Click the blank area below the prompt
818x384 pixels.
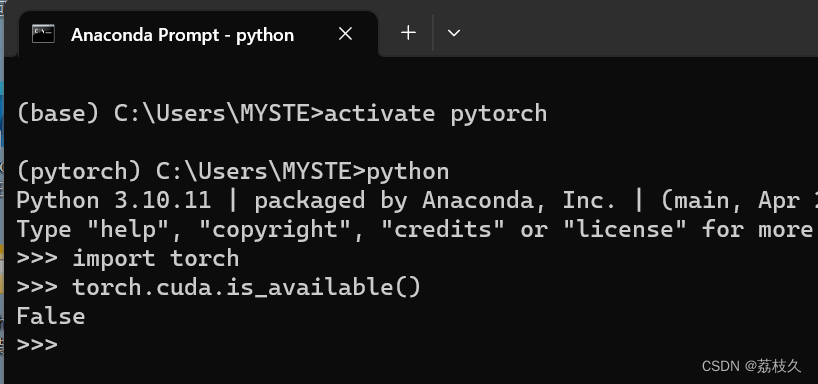point(365,368)
